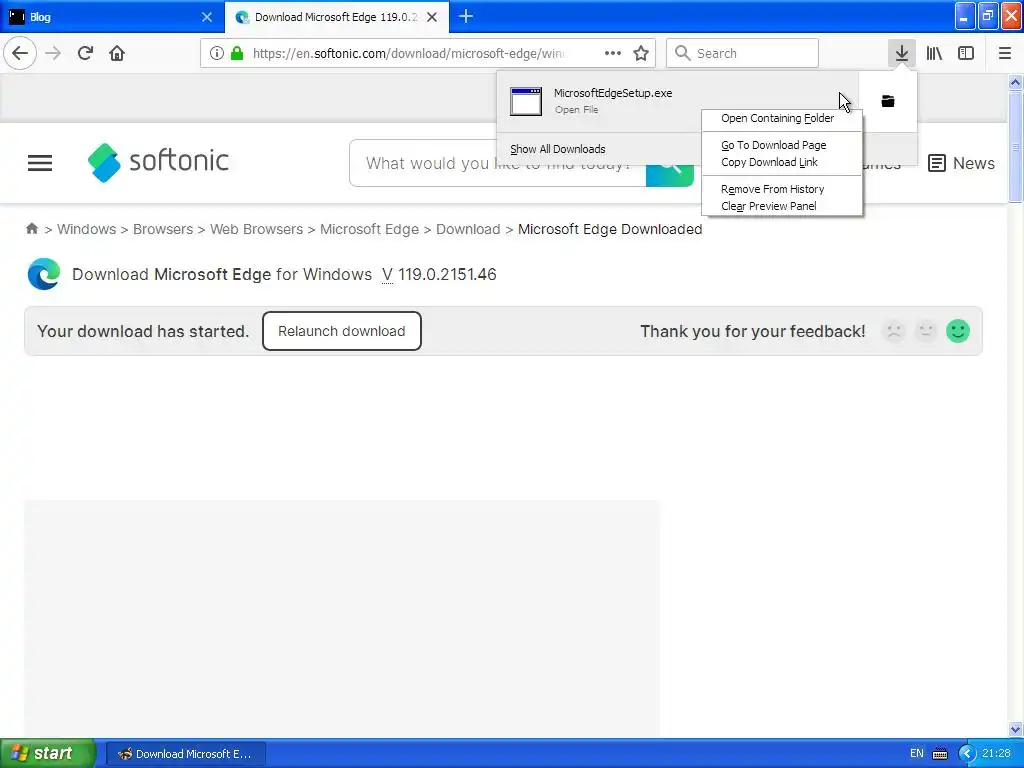Viewport: 1024px width, 768px height.
Task: Select the green happy face feedback icon
Action: pyautogui.click(x=958, y=331)
